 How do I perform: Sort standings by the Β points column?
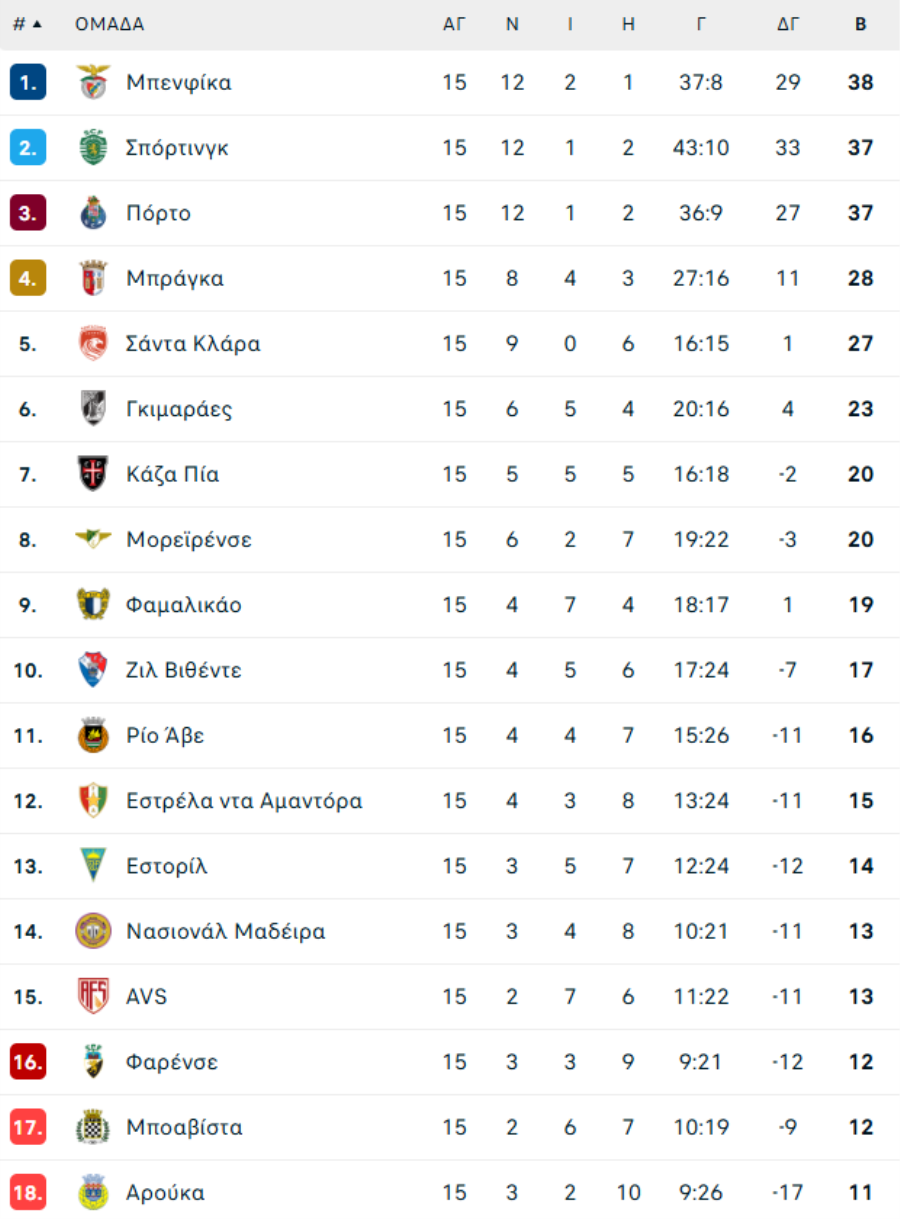click(x=860, y=24)
